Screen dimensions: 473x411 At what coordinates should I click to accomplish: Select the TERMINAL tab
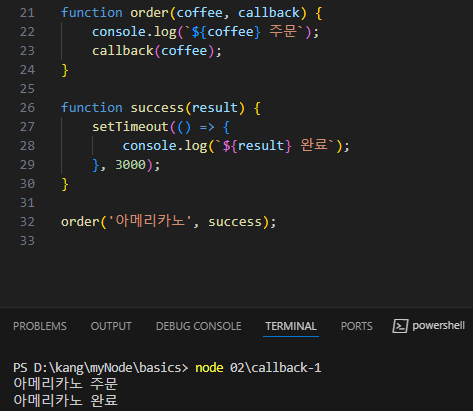tap(291, 326)
